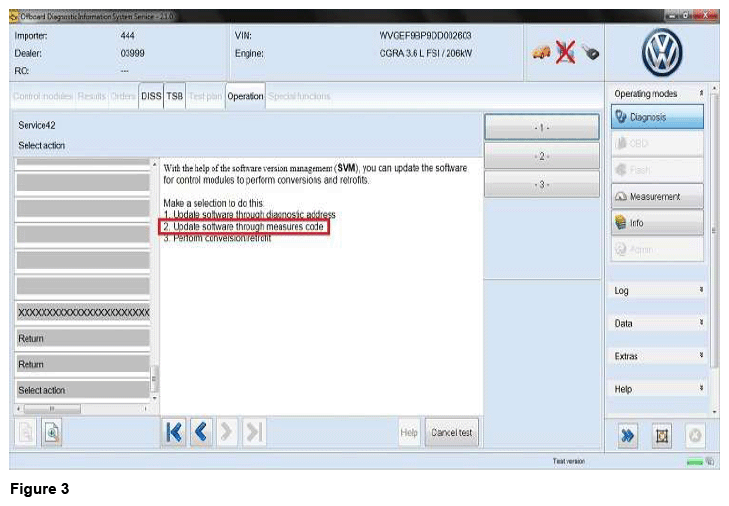Switch to the Results tab

[x=91, y=96]
